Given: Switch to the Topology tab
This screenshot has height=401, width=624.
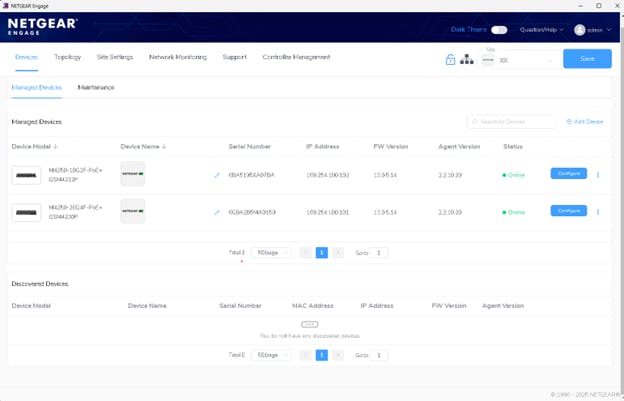Looking at the screenshot, I should (x=68, y=57).
